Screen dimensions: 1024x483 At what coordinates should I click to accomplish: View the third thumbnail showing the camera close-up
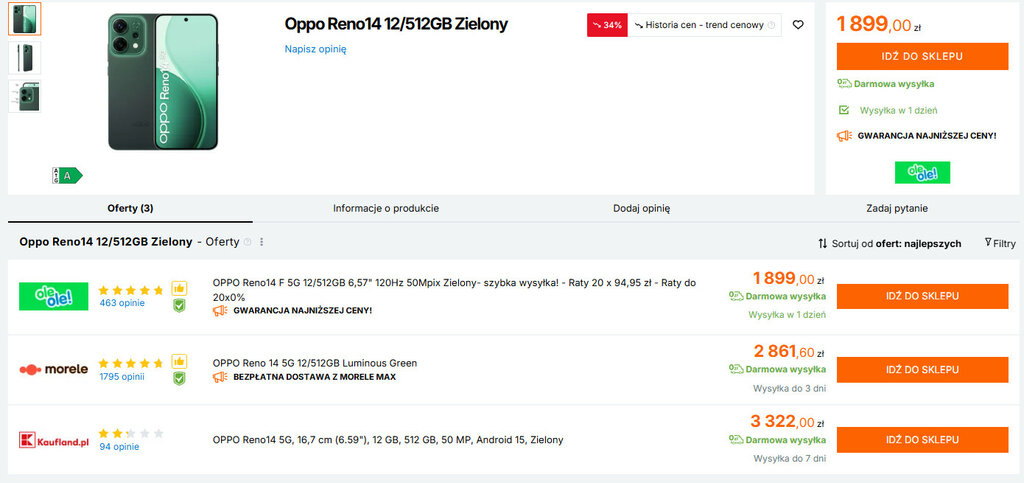tap(24, 96)
